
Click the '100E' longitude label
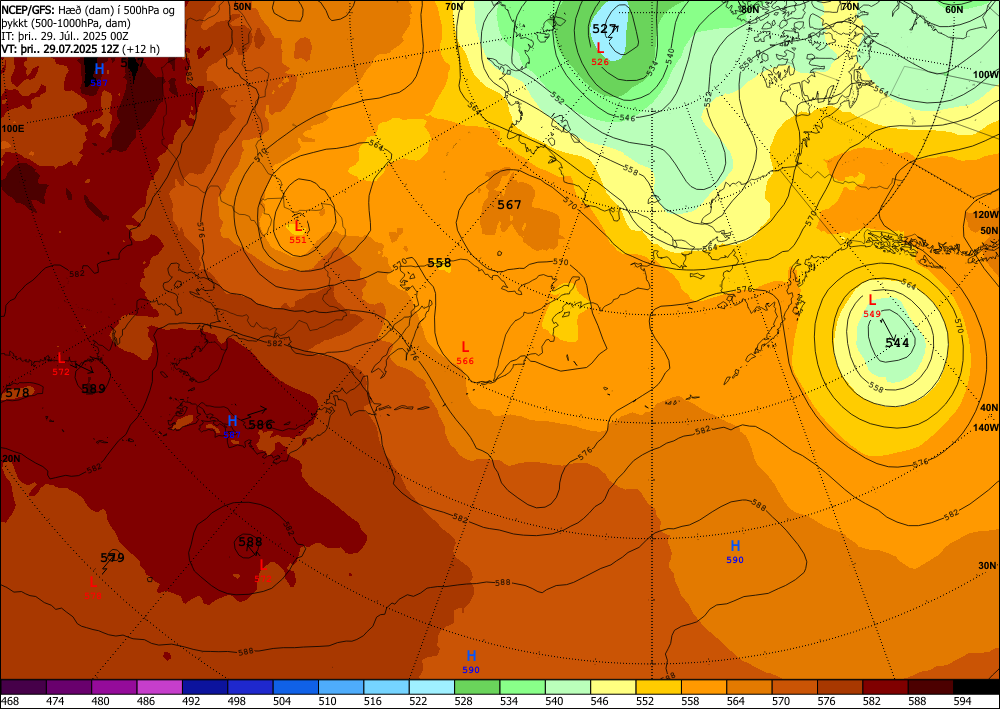pos(13,128)
